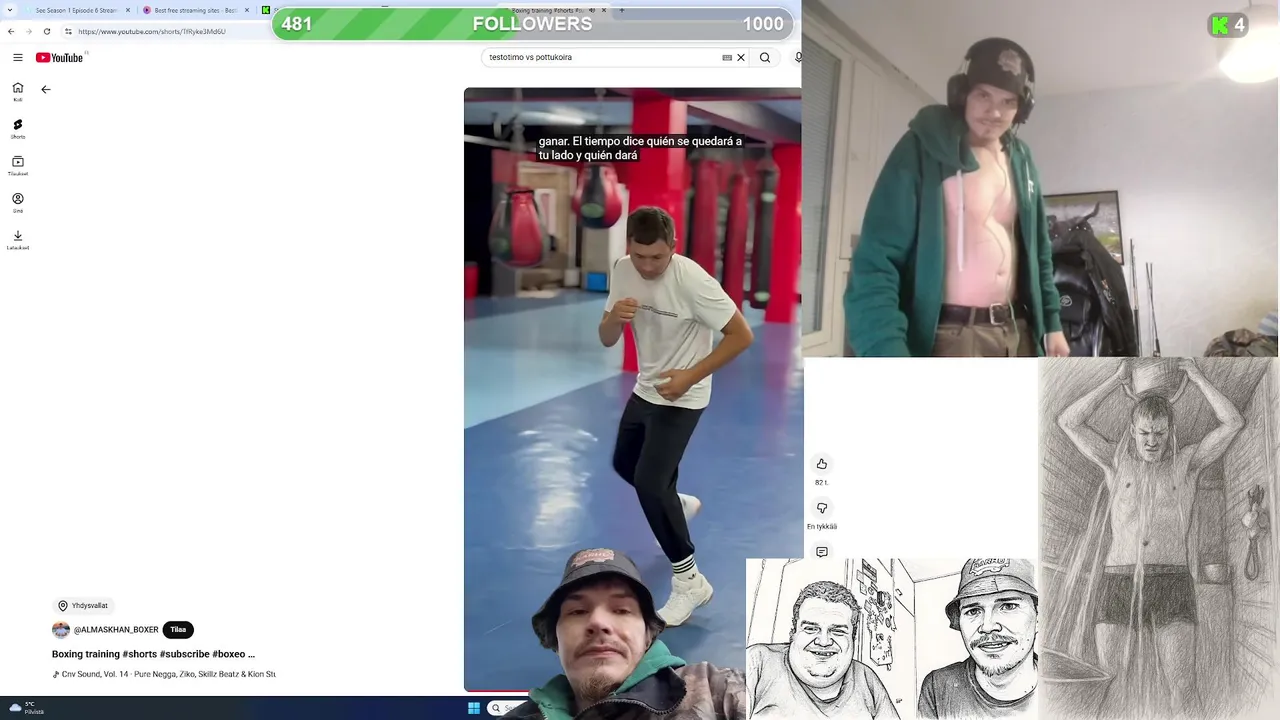Pause the boxing Short video
The height and width of the screenshot is (720, 1280).
tap(632, 390)
